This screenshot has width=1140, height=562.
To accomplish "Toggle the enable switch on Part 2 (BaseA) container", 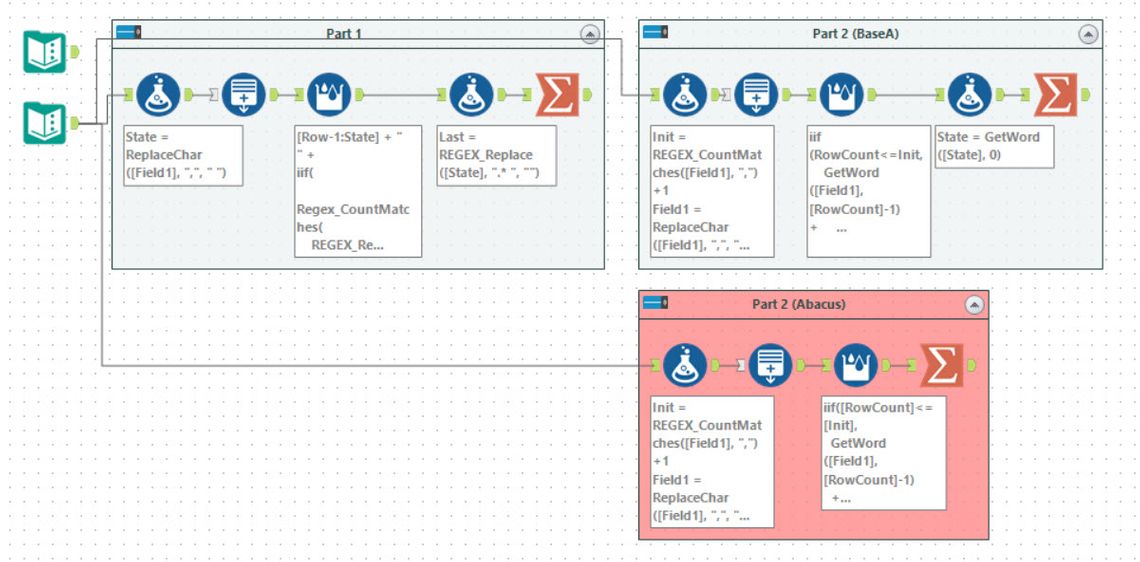I will (x=656, y=33).
